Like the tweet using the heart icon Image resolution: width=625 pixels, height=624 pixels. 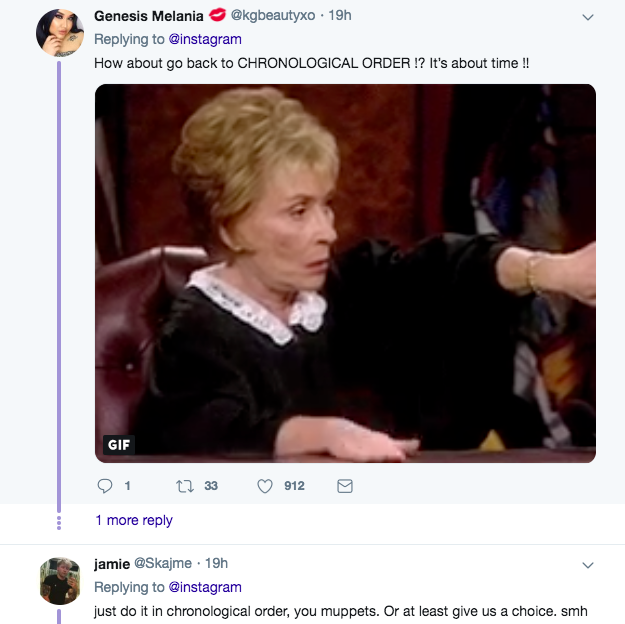pyautogui.click(x=265, y=486)
